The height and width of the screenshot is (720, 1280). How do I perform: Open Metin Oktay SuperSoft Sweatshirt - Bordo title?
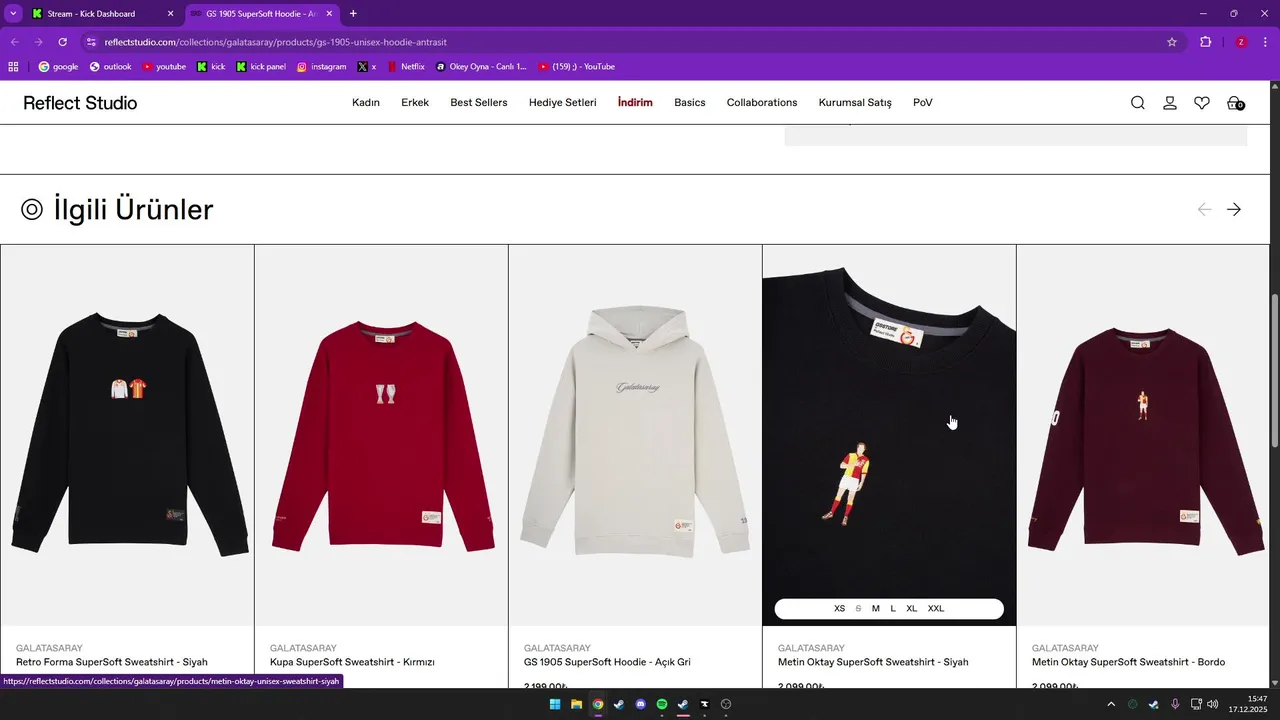coord(1128,662)
